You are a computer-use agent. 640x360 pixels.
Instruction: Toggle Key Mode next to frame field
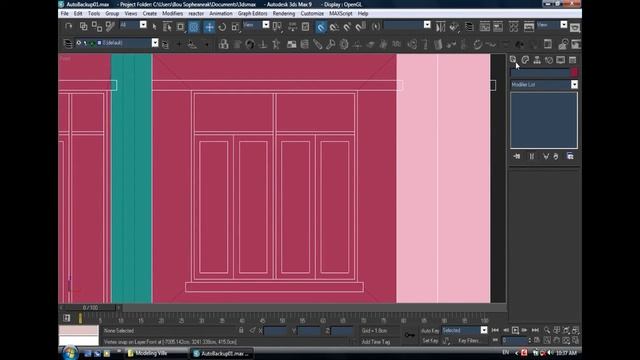pyautogui.click(x=496, y=340)
